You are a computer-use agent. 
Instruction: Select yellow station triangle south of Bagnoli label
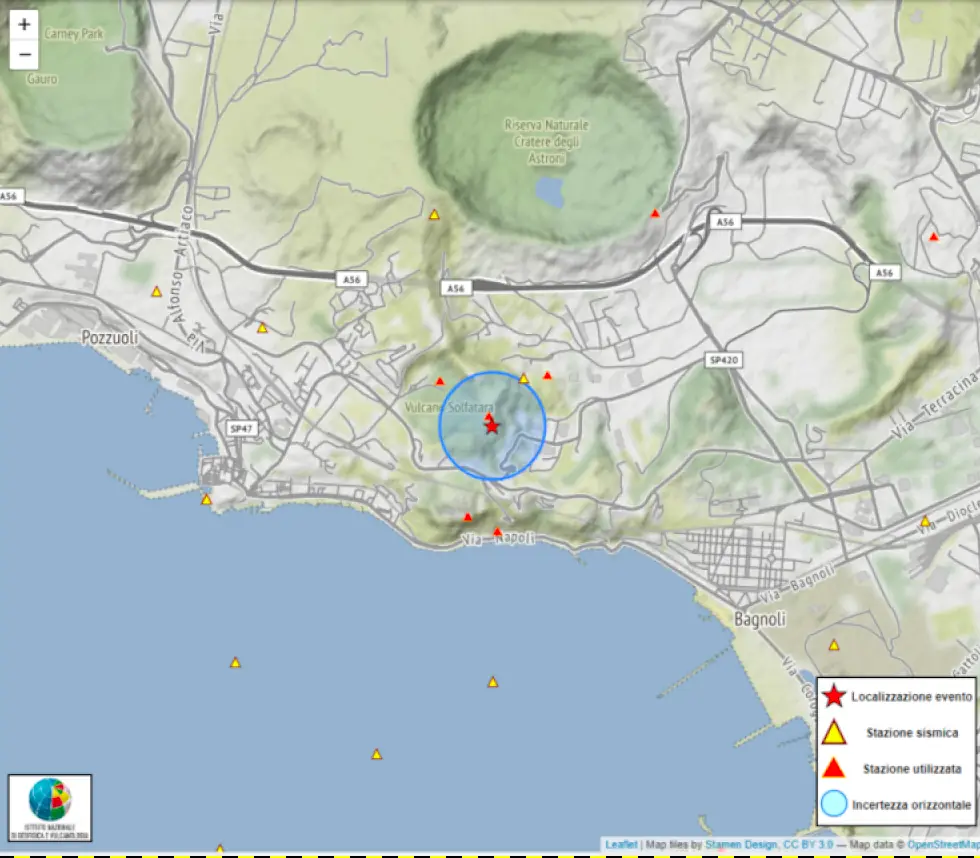(834, 646)
